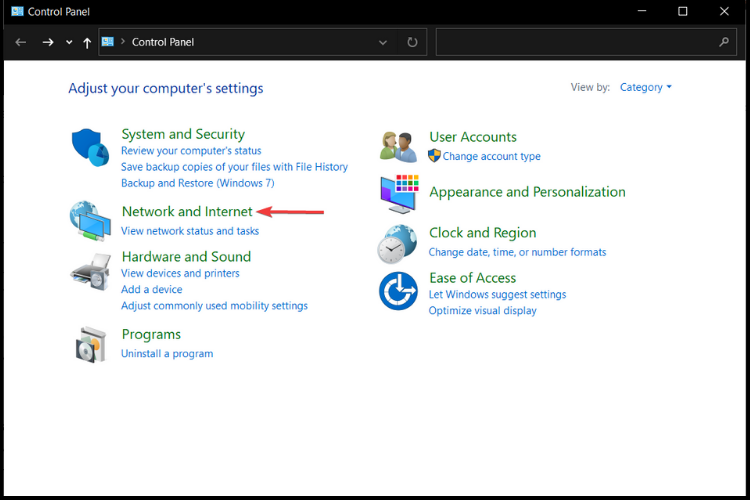Click the Control Panel breadcrumb in address bar
The image size is (750, 500).
(163, 42)
